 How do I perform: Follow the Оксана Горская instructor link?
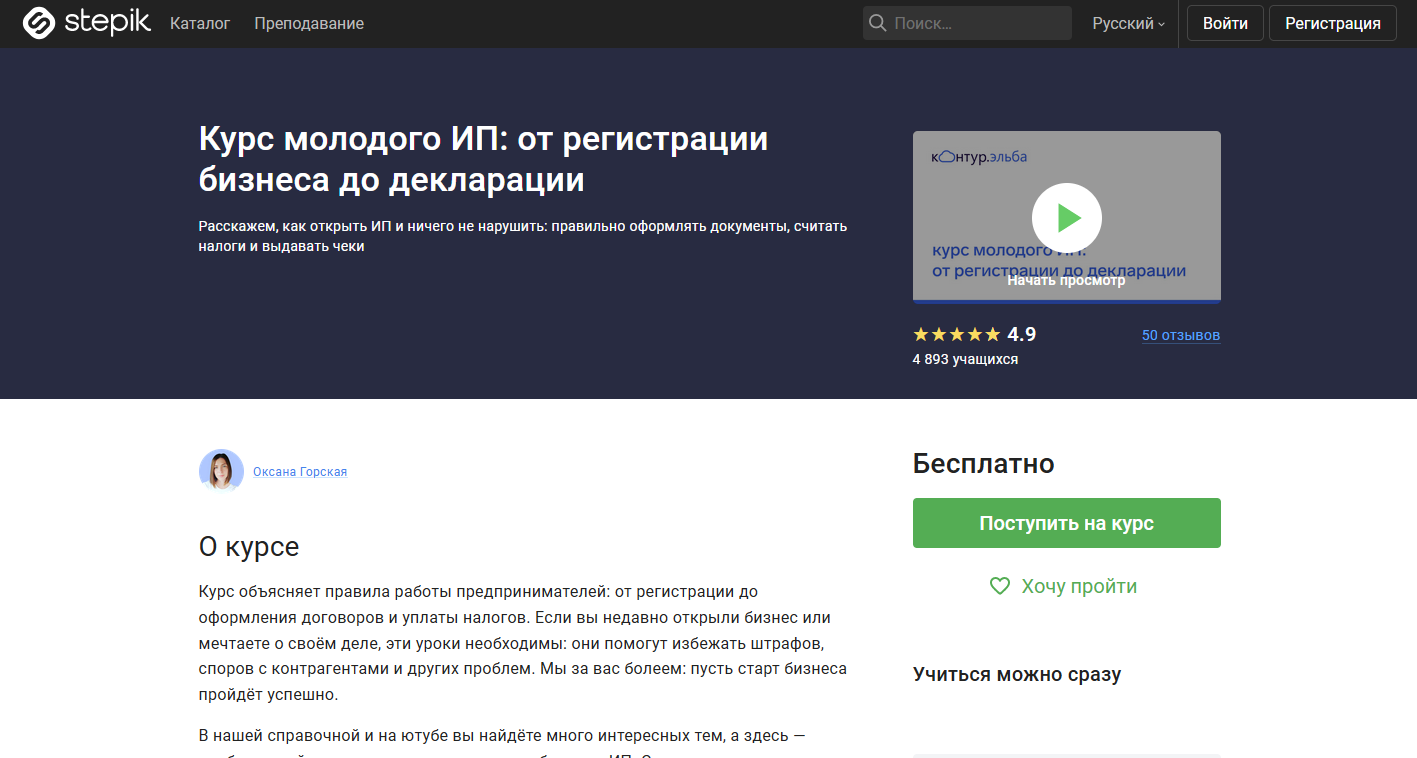point(300,470)
